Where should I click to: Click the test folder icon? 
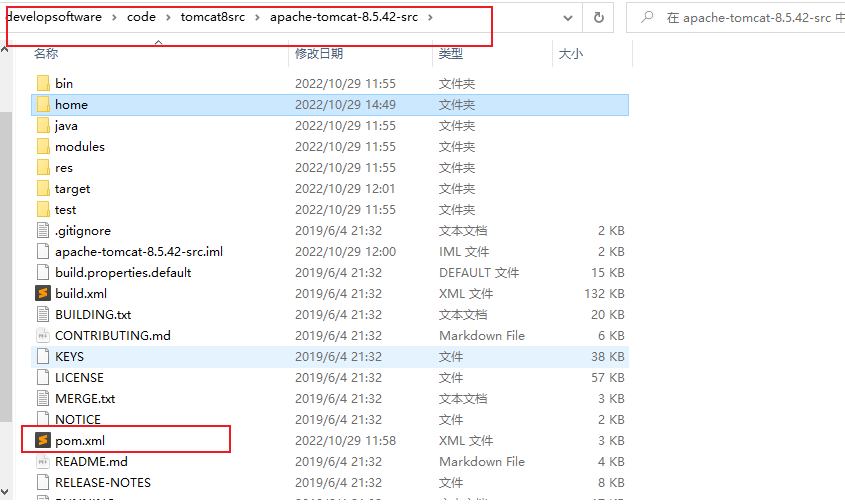(x=43, y=210)
